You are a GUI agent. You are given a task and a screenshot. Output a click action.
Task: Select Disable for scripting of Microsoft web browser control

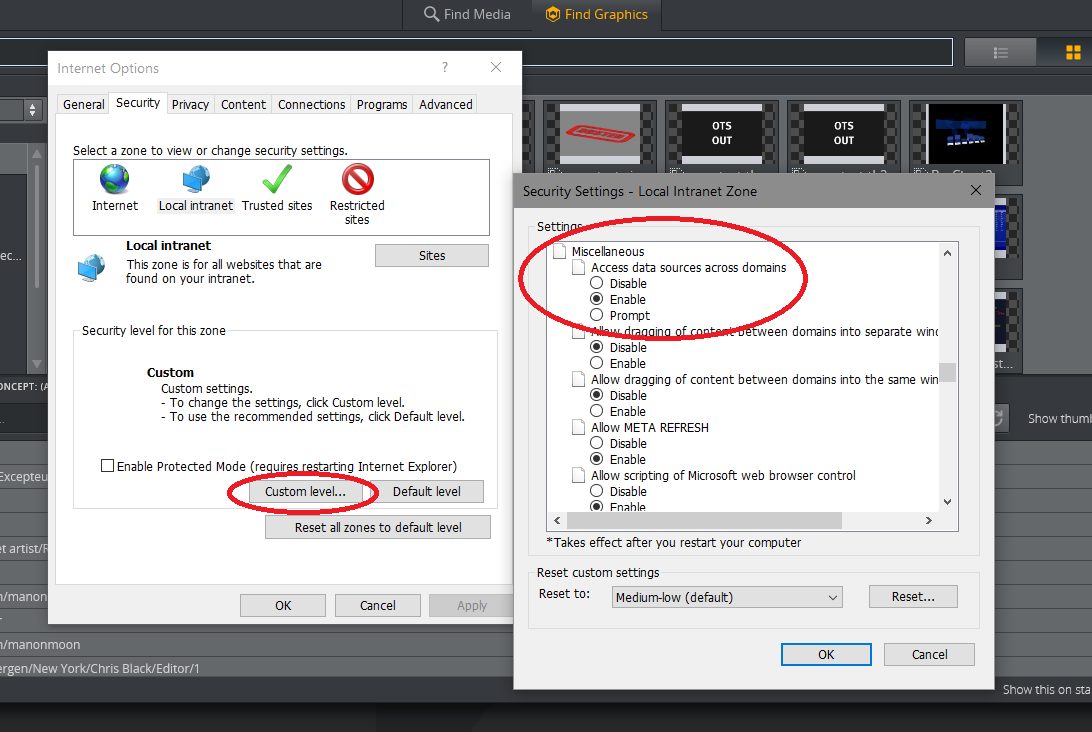click(597, 491)
